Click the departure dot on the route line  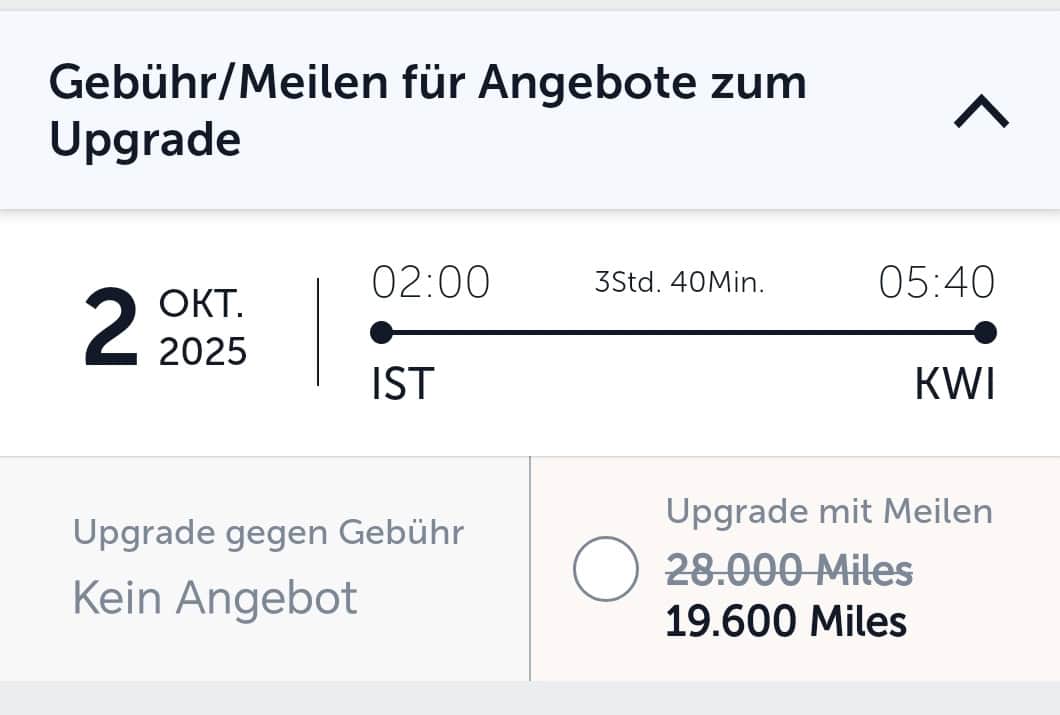pos(380,332)
